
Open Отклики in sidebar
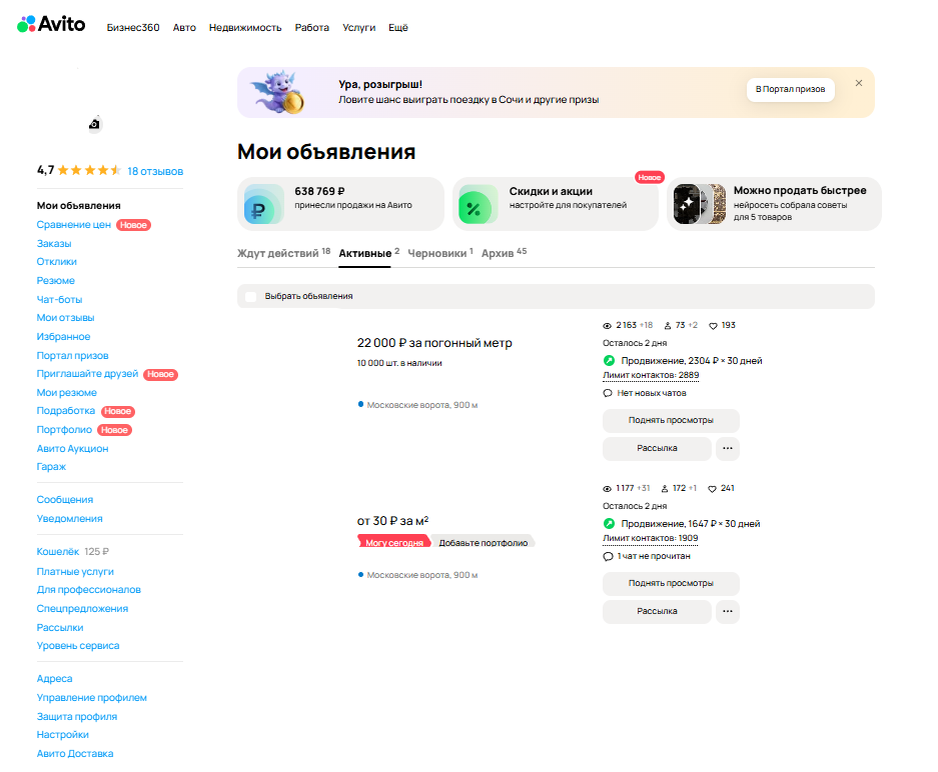[56, 262]
